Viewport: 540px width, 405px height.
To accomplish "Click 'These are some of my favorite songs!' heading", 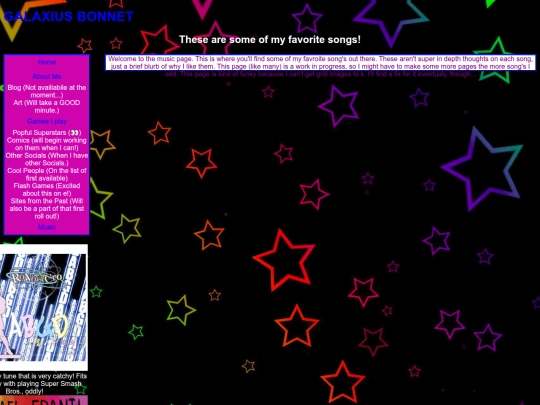I will (270, 40).
